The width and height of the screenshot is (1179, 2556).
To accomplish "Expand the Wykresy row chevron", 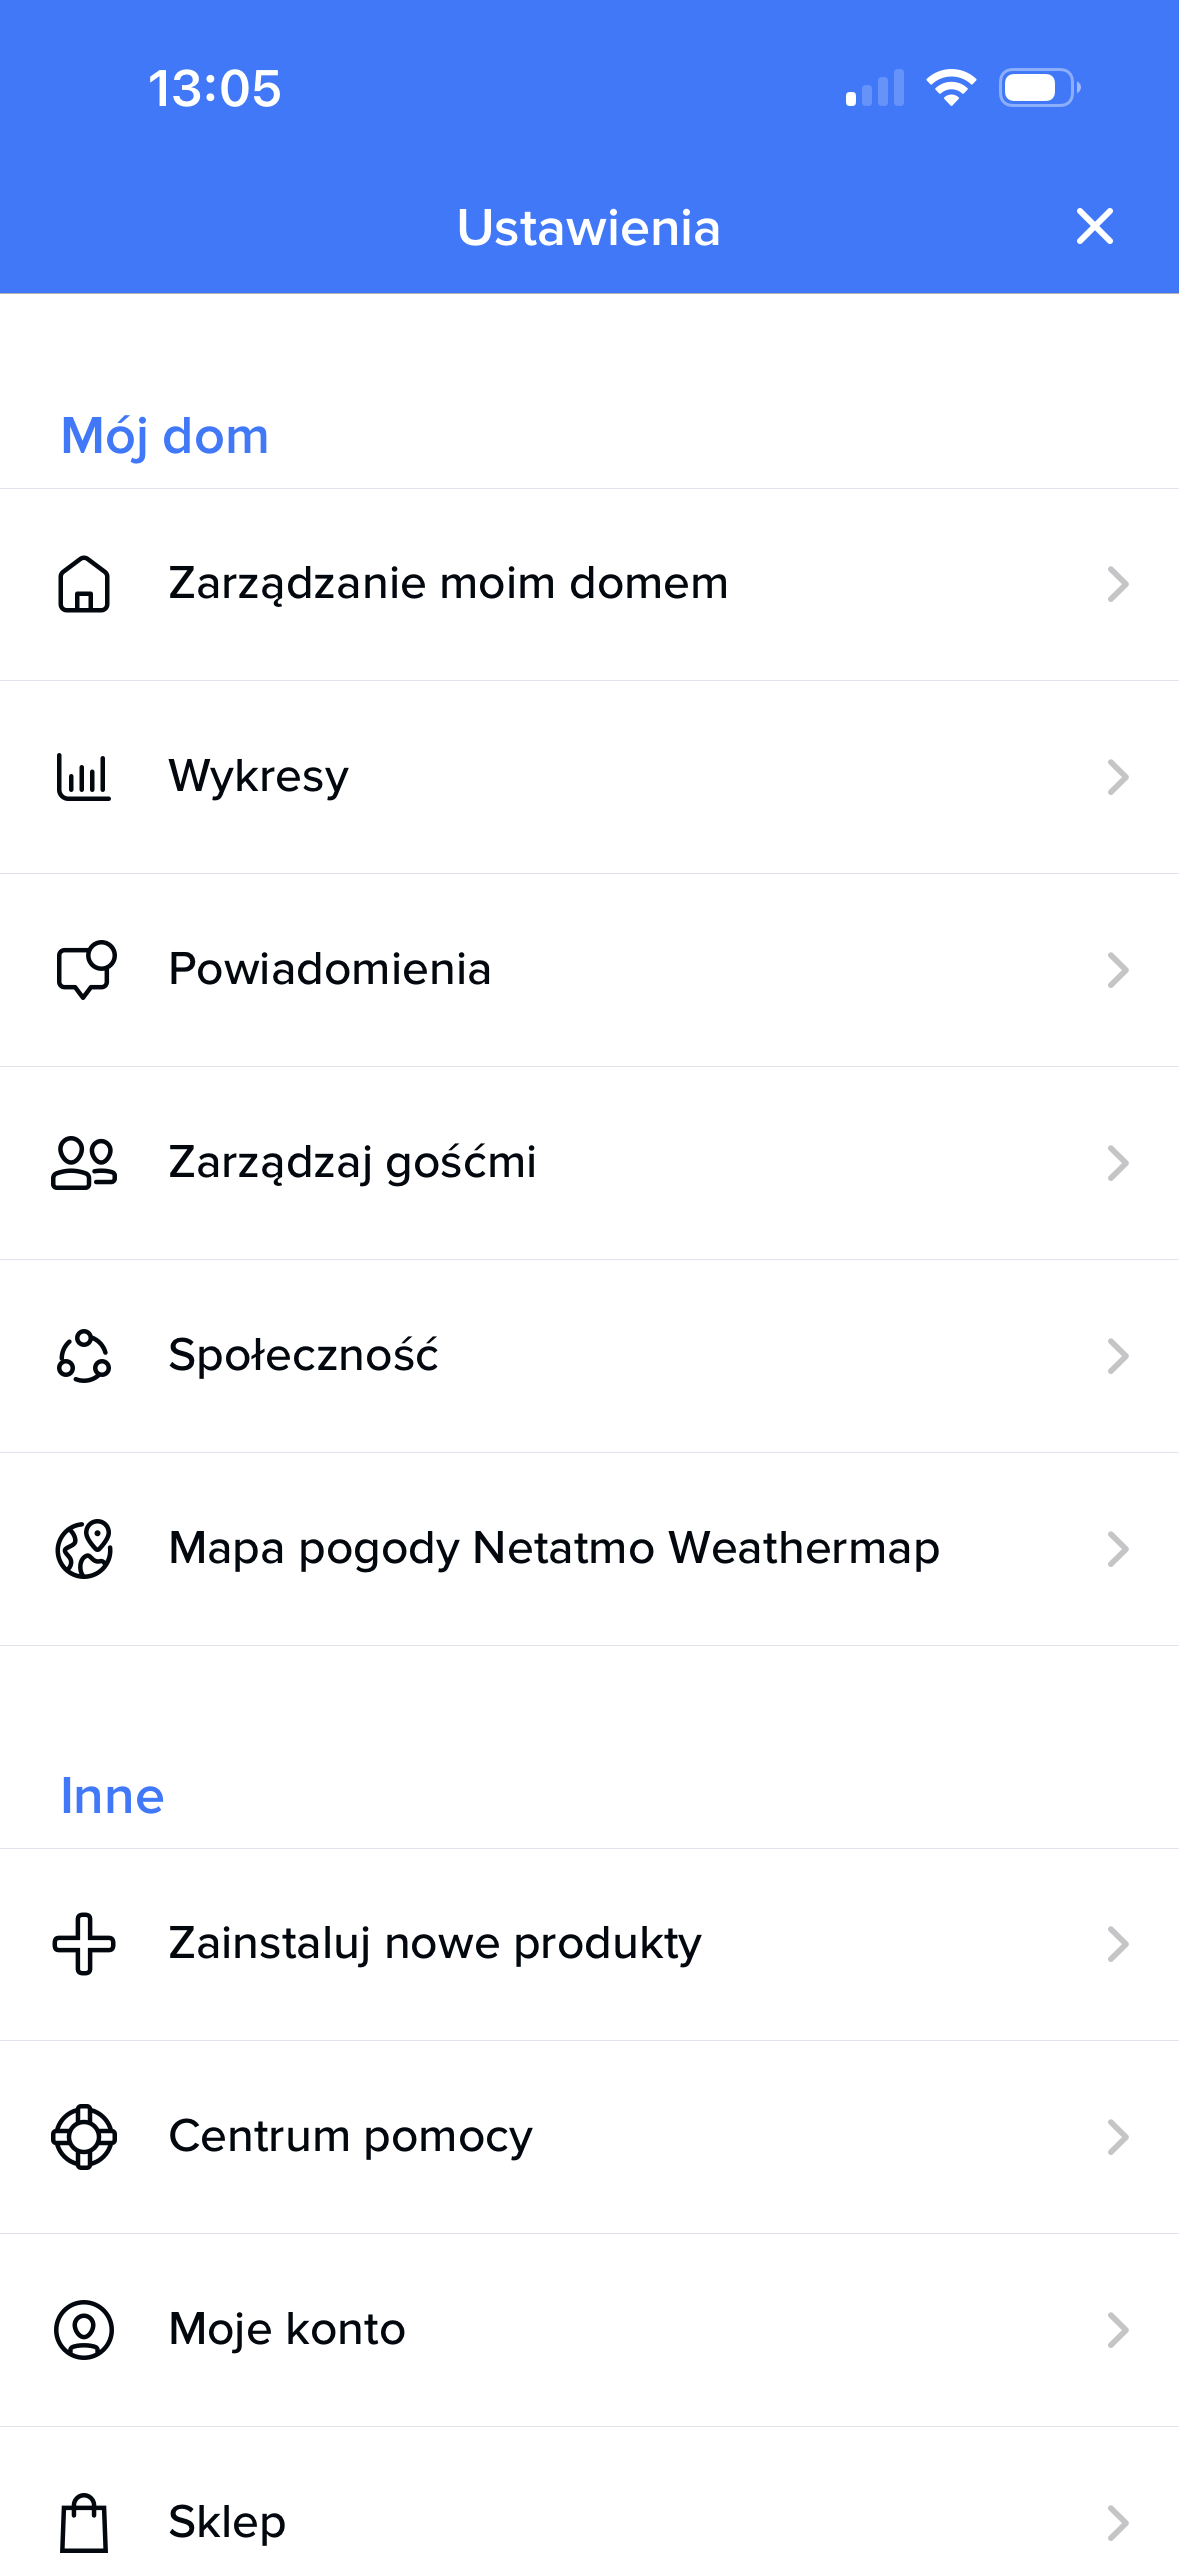I will coord(1118,777).
